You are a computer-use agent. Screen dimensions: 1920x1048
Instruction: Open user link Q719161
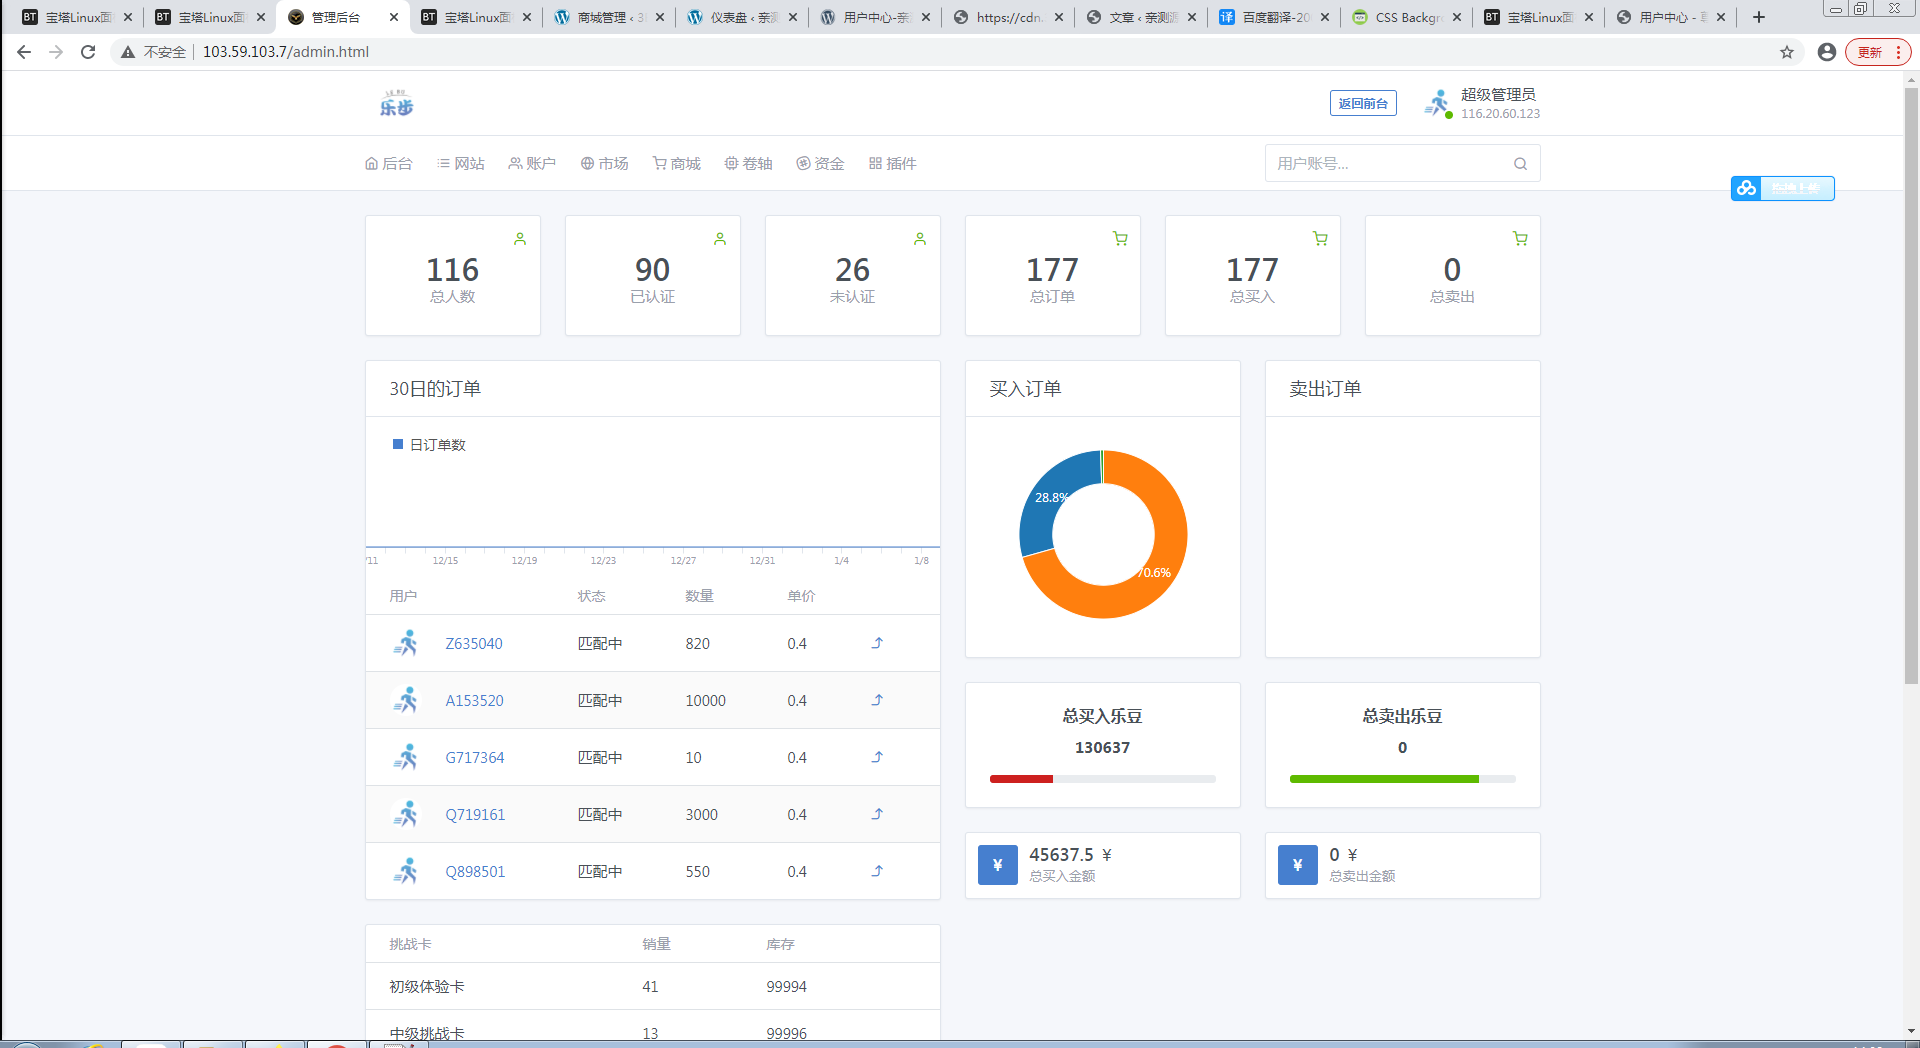click(476, 814)
